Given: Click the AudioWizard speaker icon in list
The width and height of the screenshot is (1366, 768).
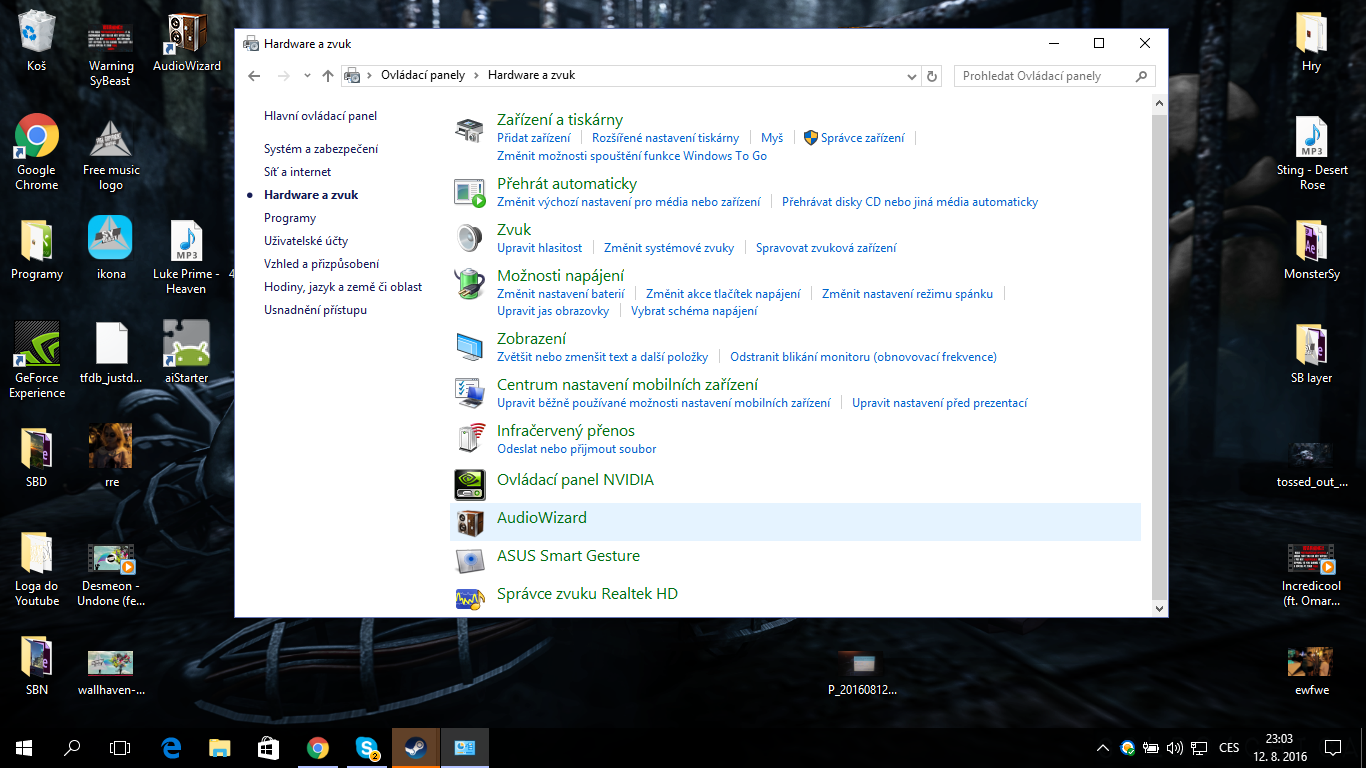Looking at the screenshot, I should click(469, 522).
